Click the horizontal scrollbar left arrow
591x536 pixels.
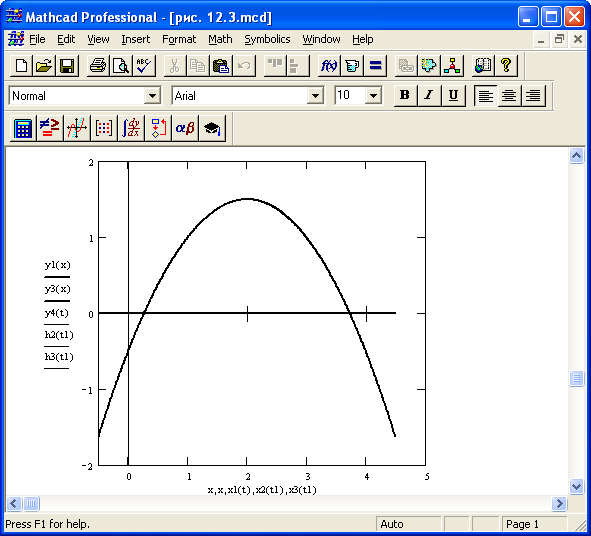click(x=14, y=503)
